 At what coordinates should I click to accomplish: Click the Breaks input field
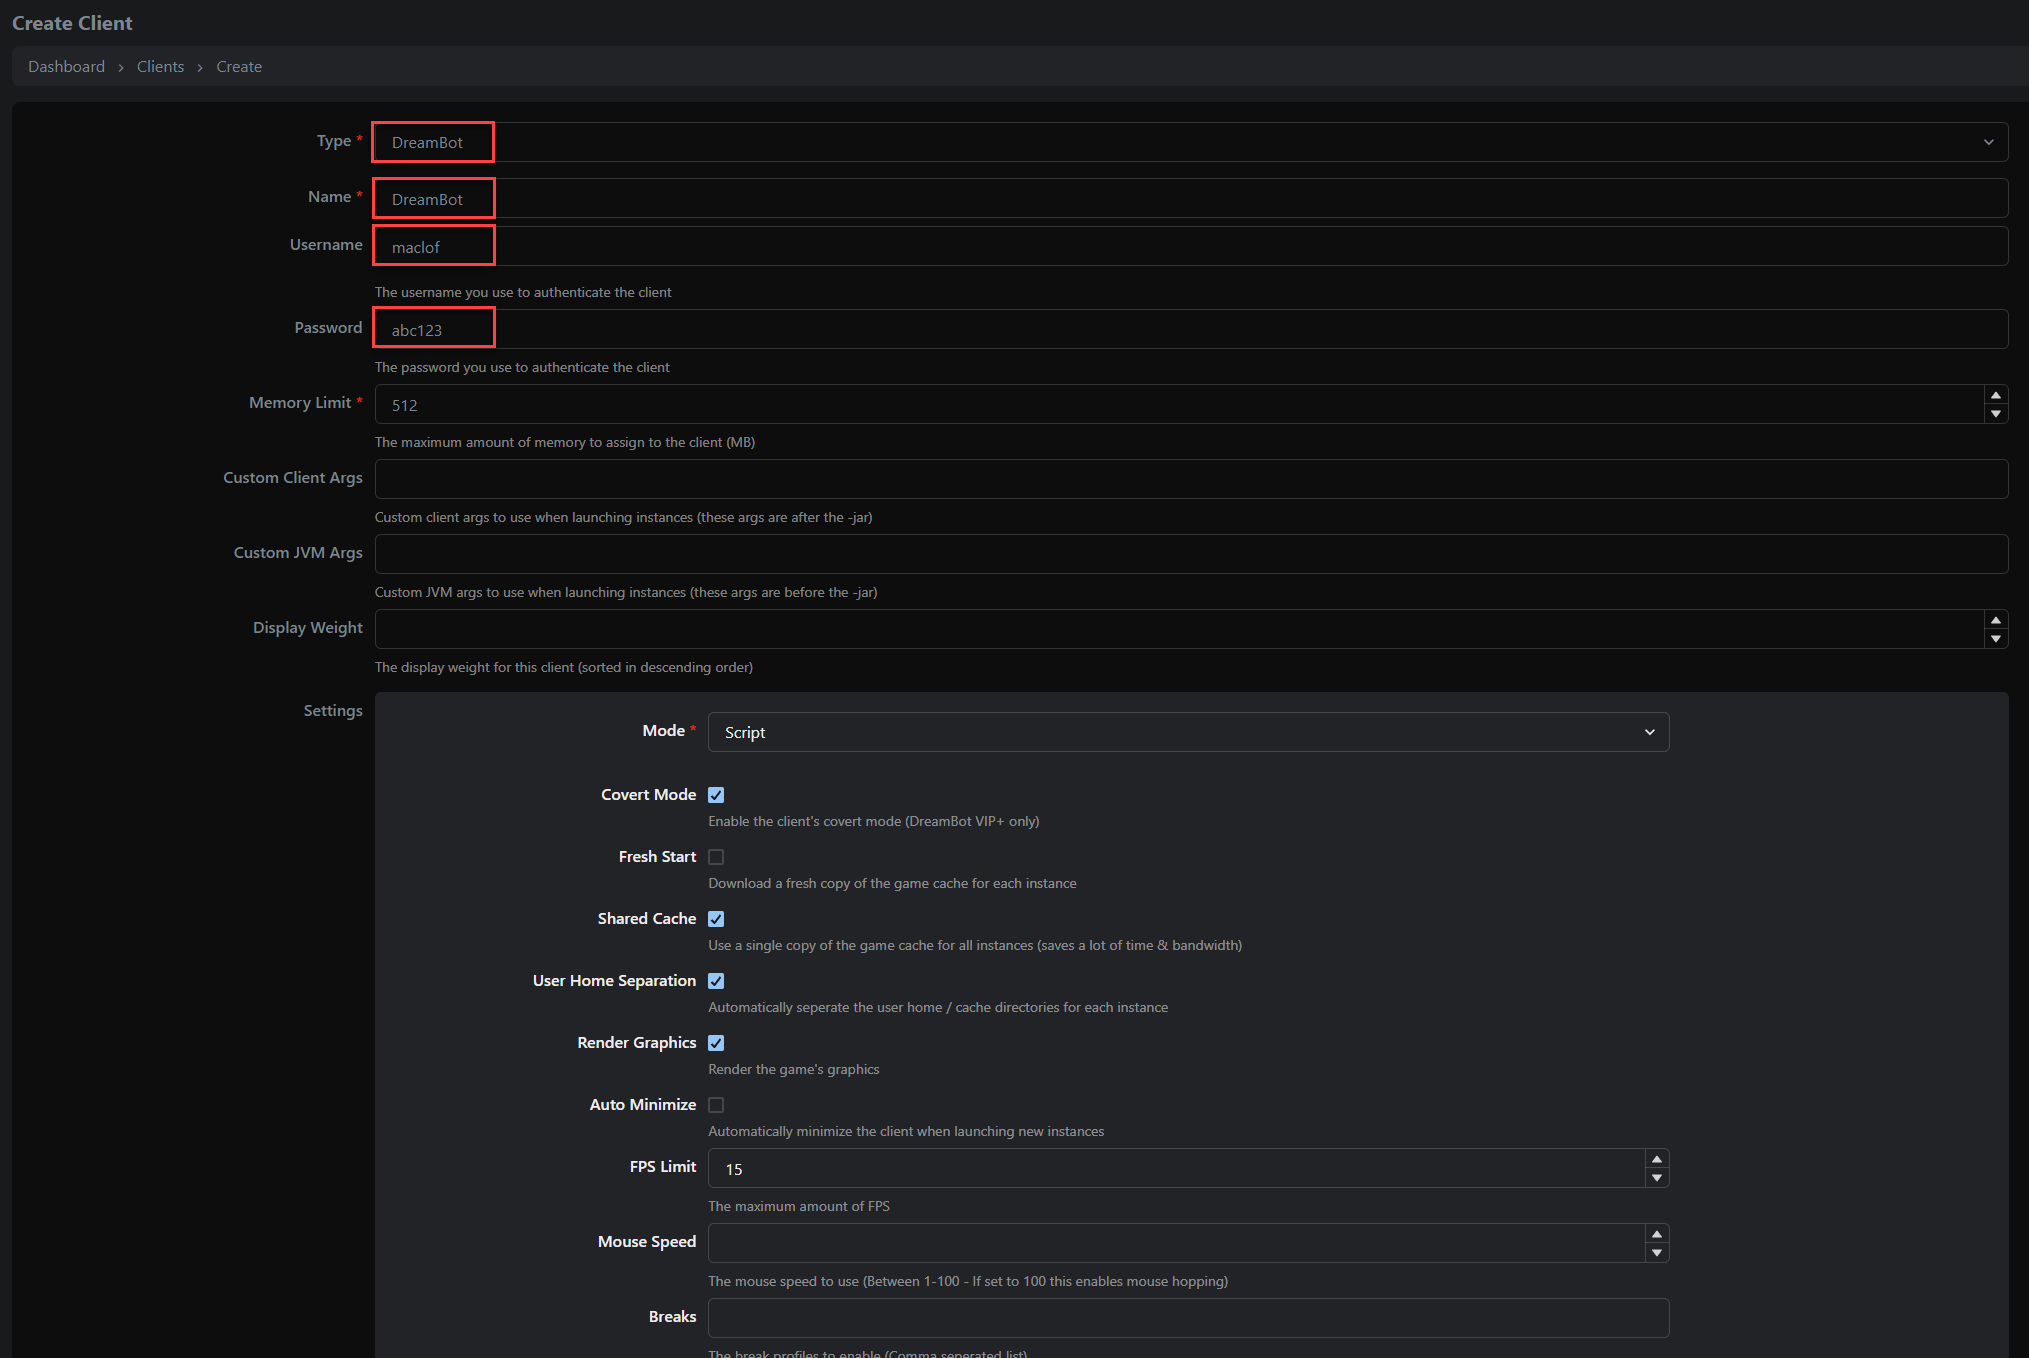[1188, 1318]
